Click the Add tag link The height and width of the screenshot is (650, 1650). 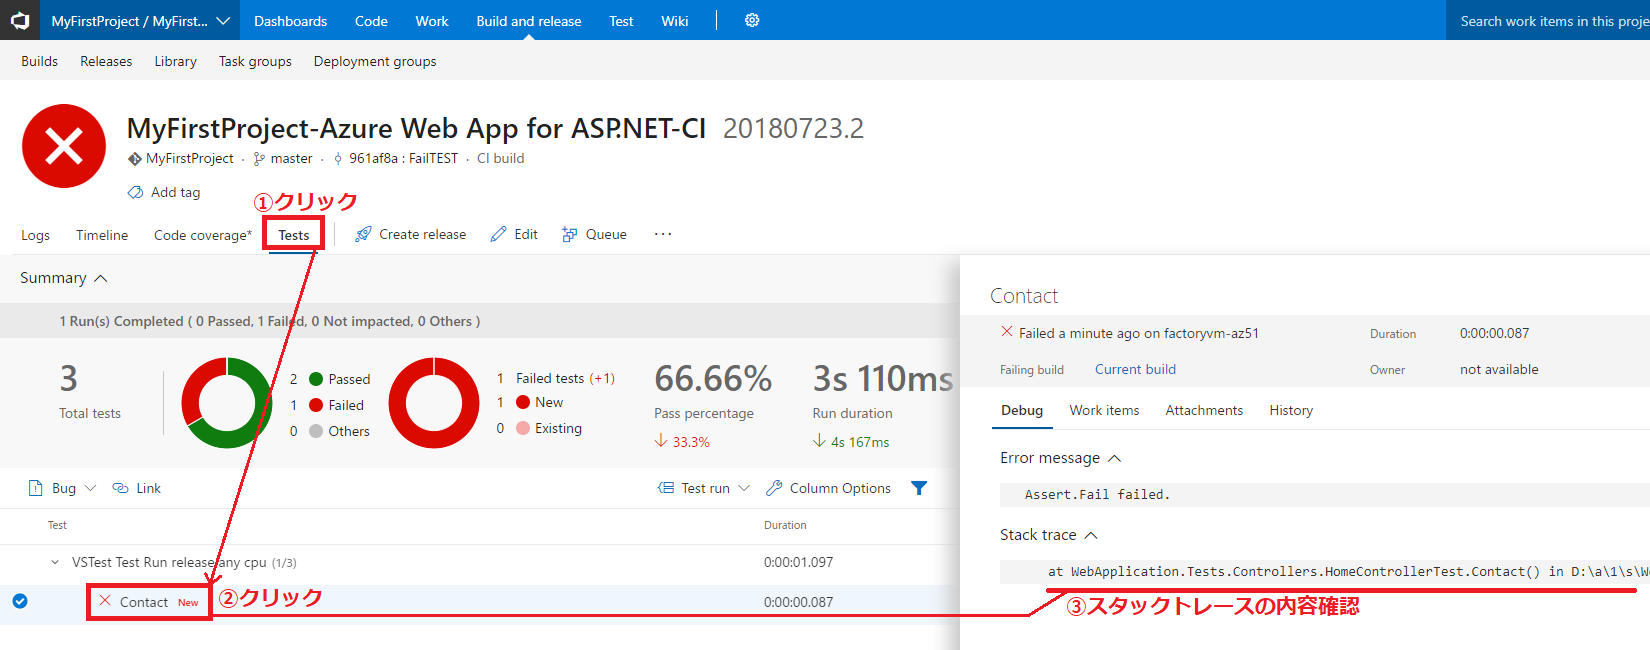pos(175,192)
